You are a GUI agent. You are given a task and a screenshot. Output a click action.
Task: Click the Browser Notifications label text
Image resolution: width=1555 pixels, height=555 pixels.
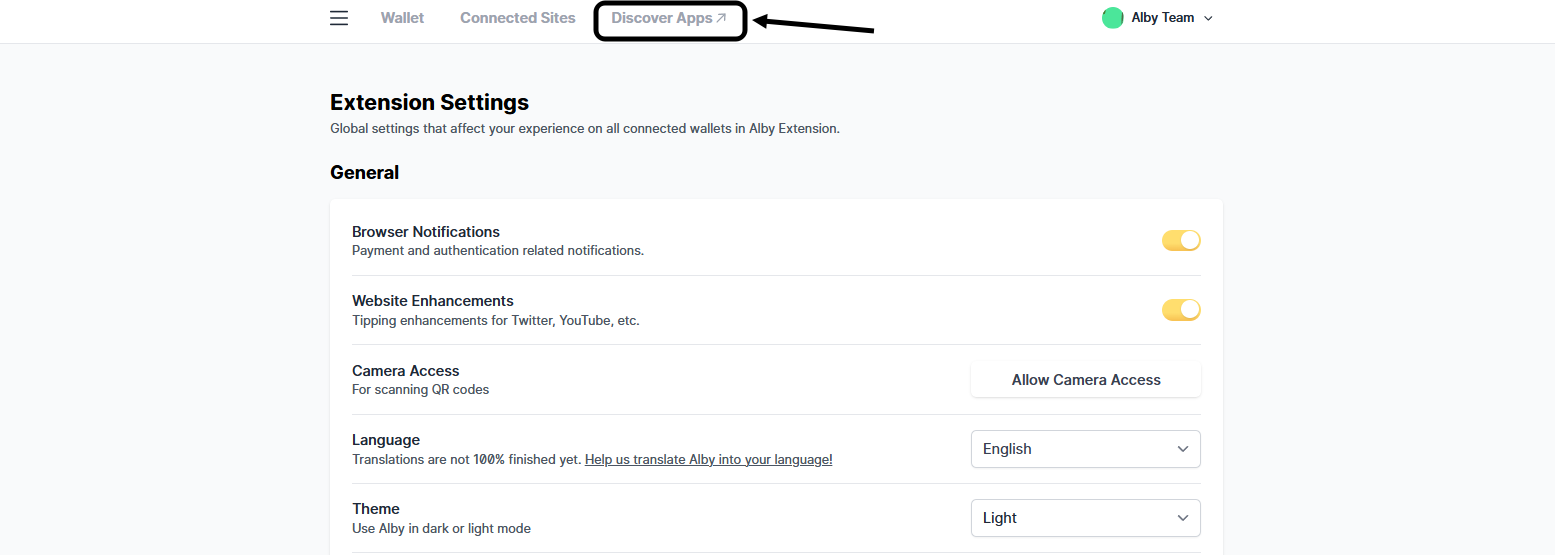[425, 231]
